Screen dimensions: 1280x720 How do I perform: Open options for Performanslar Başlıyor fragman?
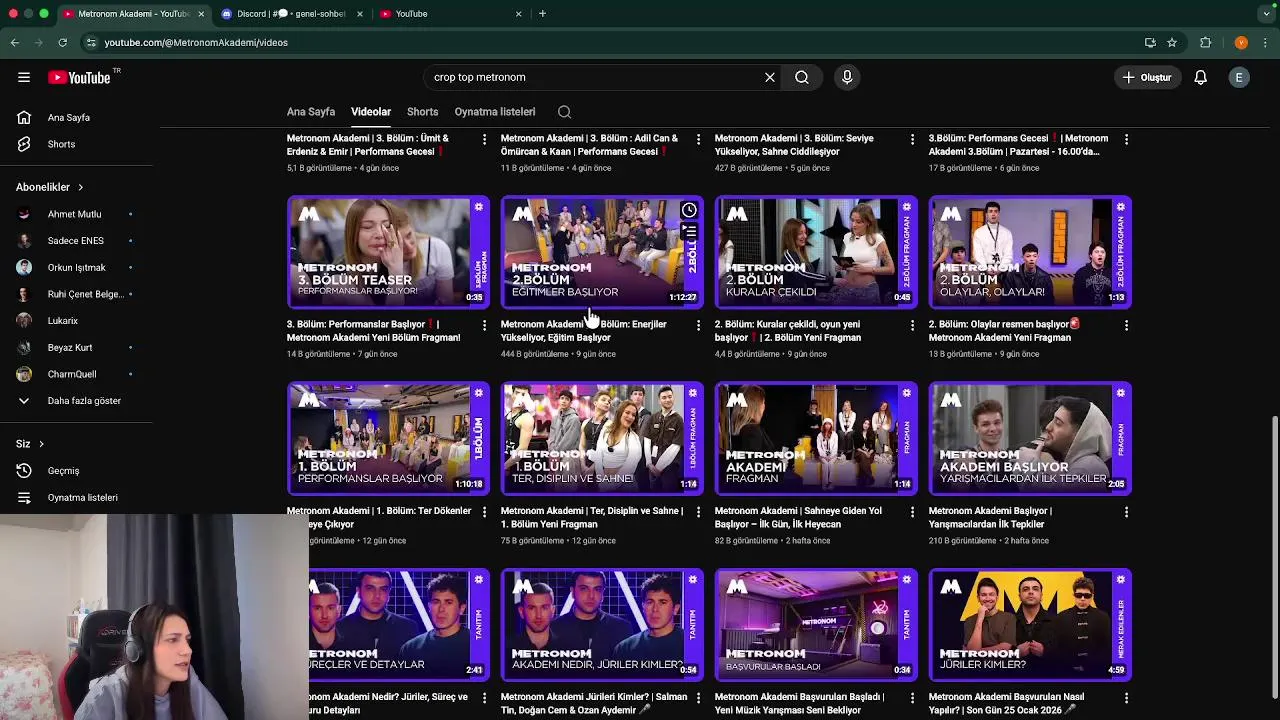(484, 325)
